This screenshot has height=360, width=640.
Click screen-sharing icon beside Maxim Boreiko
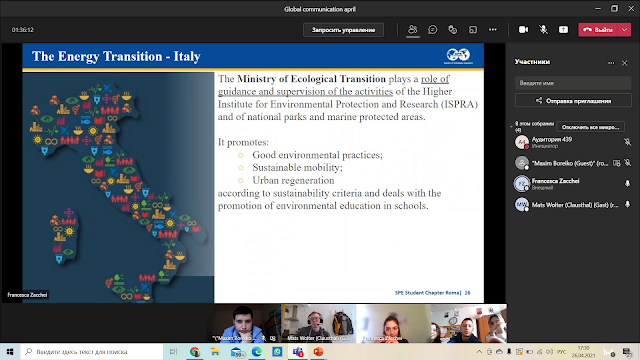(x=617, y=163)
